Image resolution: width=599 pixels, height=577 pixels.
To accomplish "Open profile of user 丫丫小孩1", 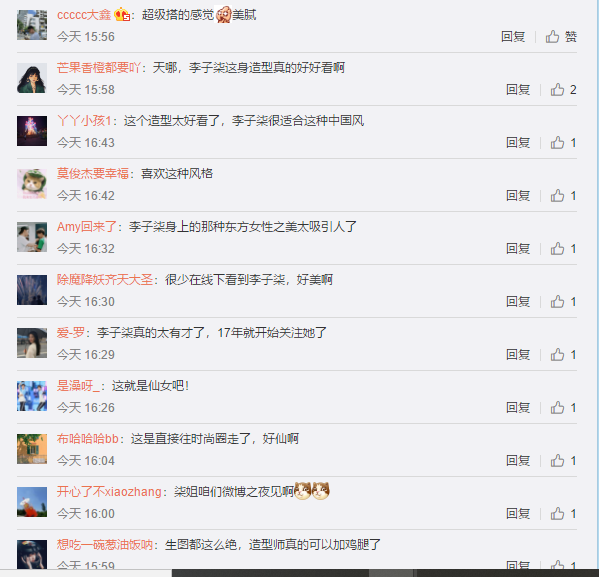I will [x=84, y=121].
